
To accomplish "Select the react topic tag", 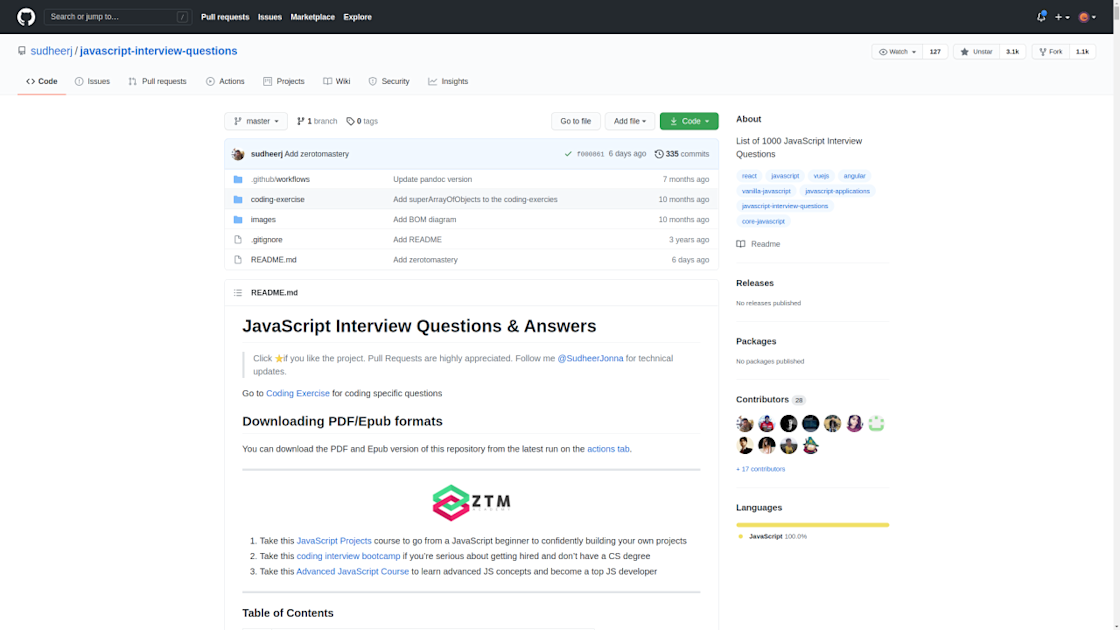I will click(749, 176).
